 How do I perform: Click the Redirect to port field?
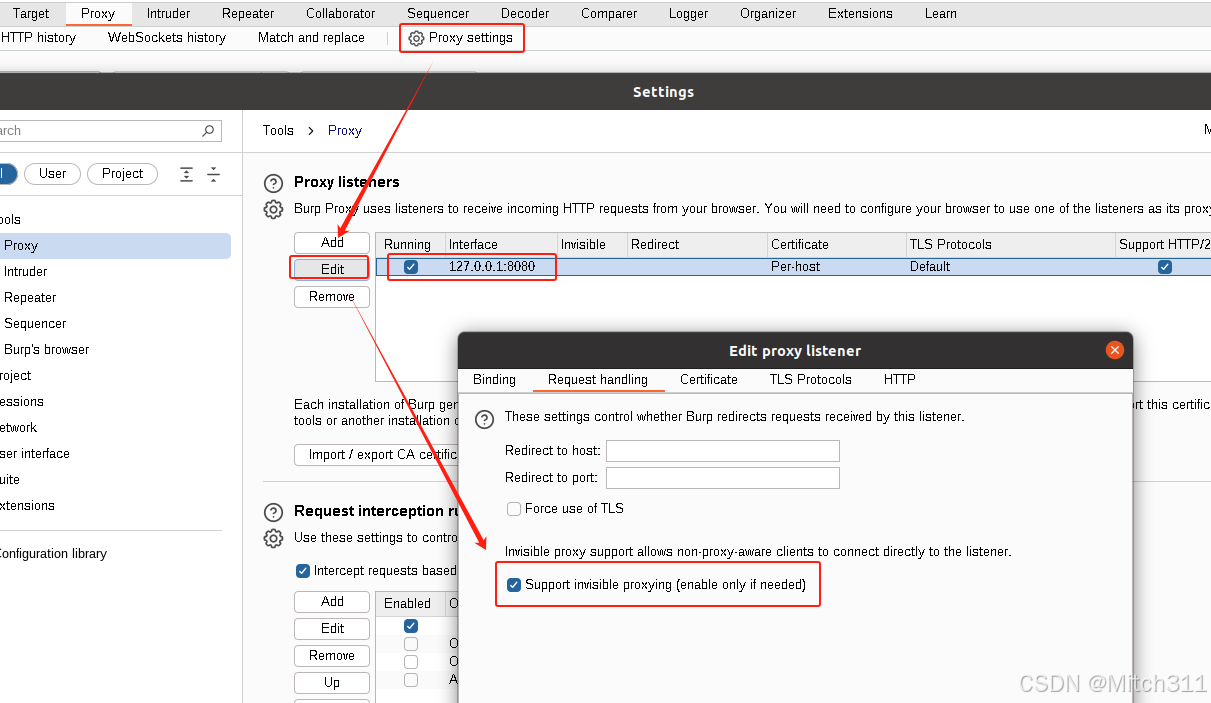coord(723,478)
